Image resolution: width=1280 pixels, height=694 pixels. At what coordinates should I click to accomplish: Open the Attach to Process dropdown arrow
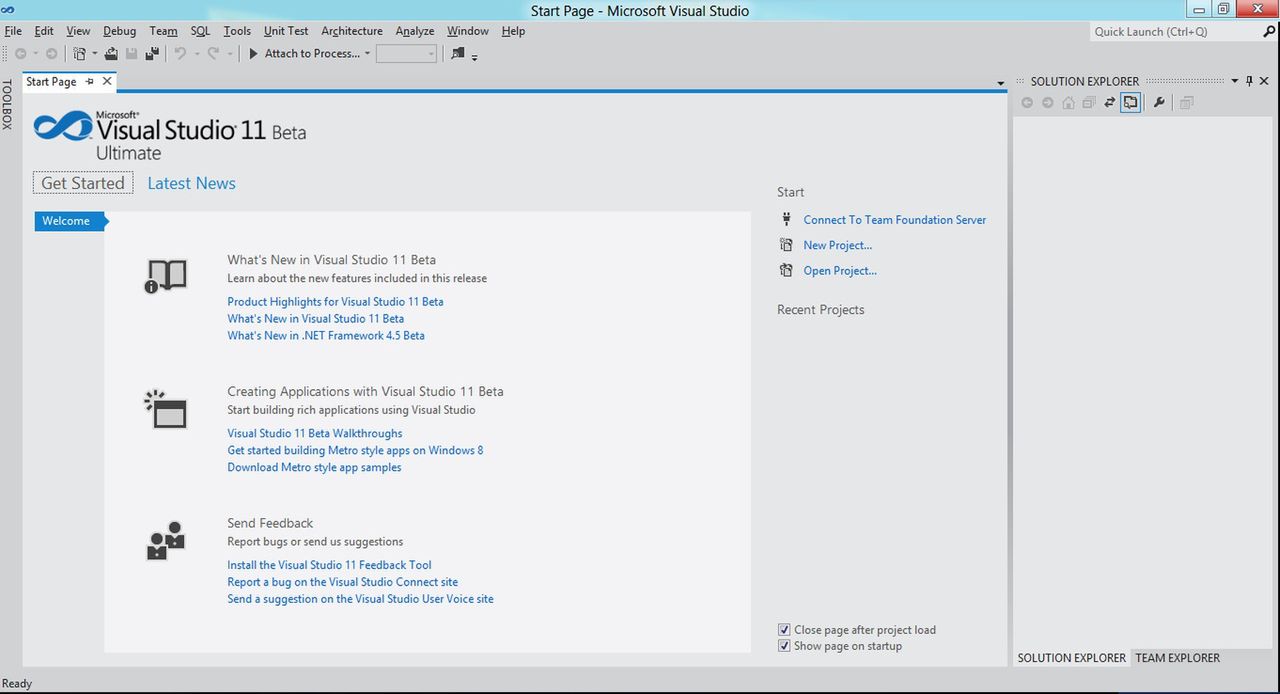click(x=367, y=54)
